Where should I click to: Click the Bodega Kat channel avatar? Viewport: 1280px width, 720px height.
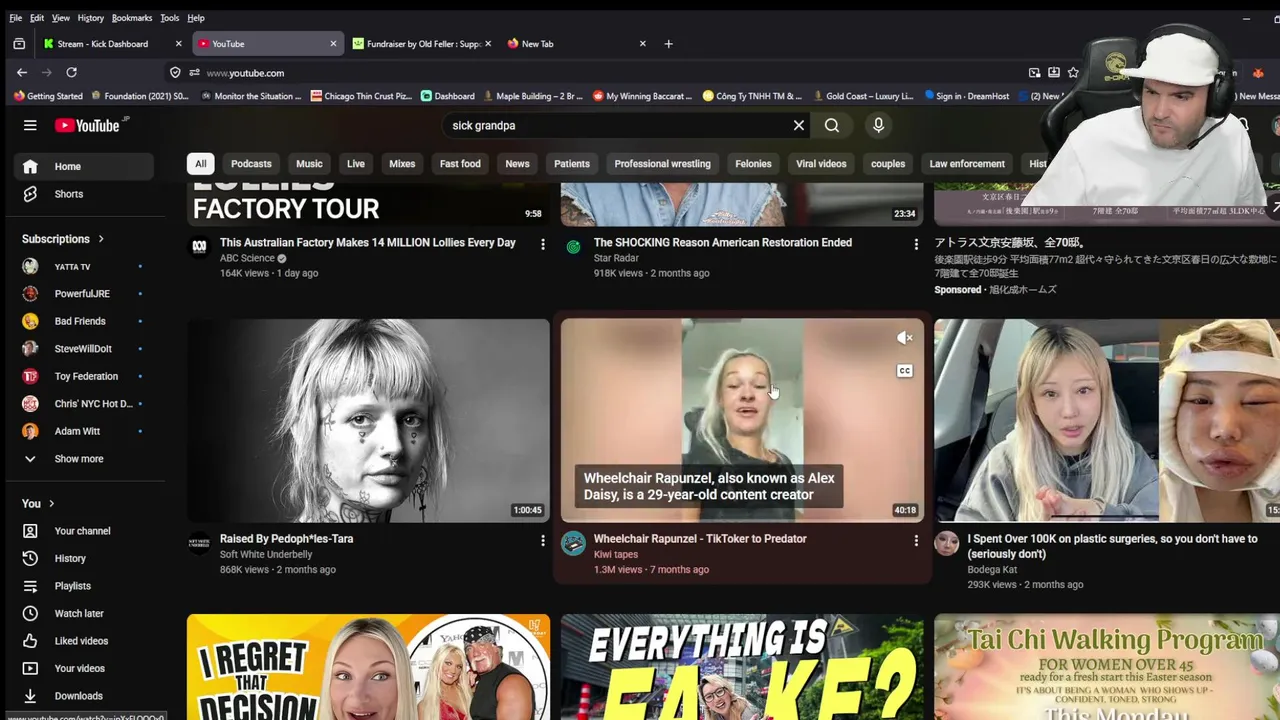coord(946,543)
